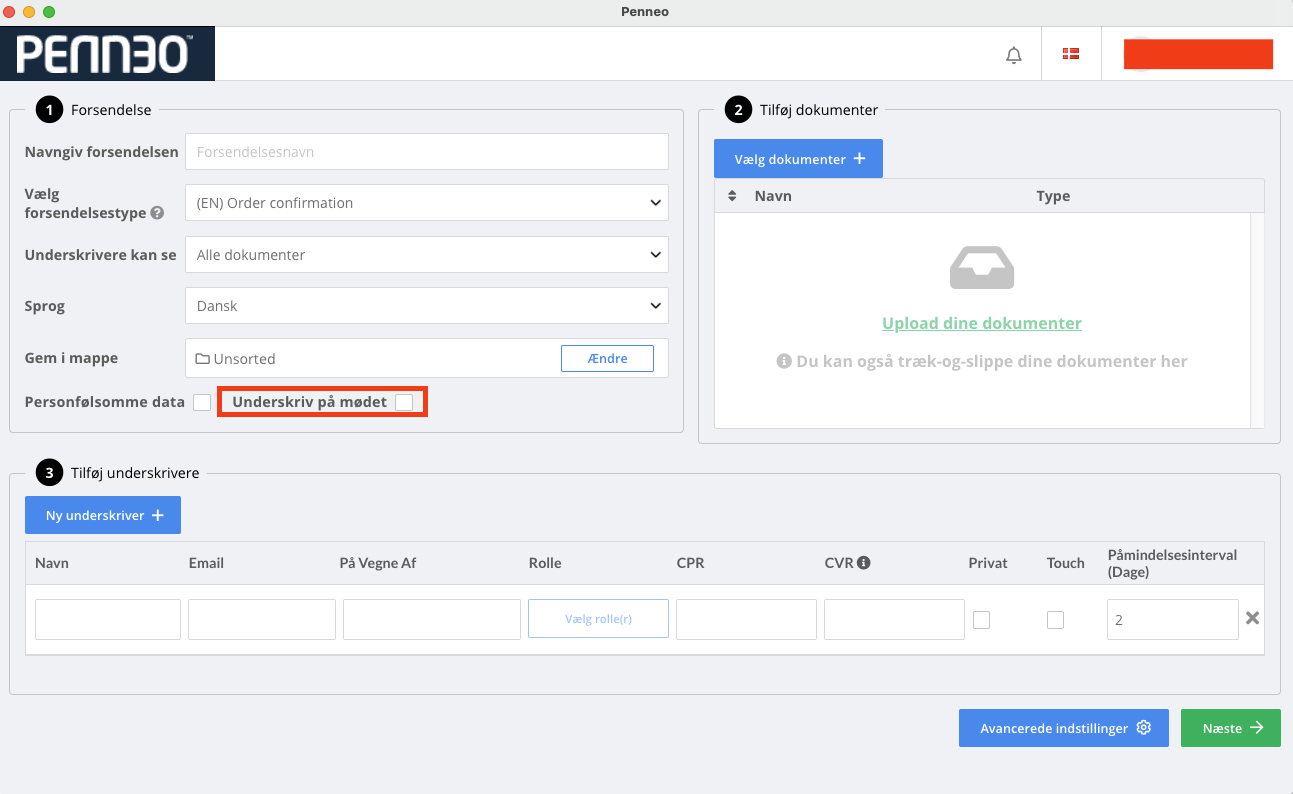This screenshot has width=1293, height=794.
Task: Click the Navn column header in documents
Action: [773, 196]
